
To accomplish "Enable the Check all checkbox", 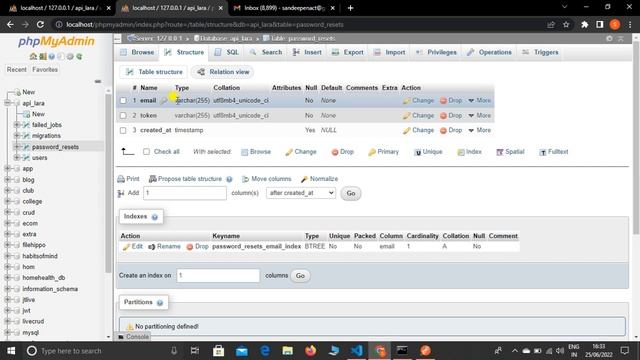I will (147, 151).
